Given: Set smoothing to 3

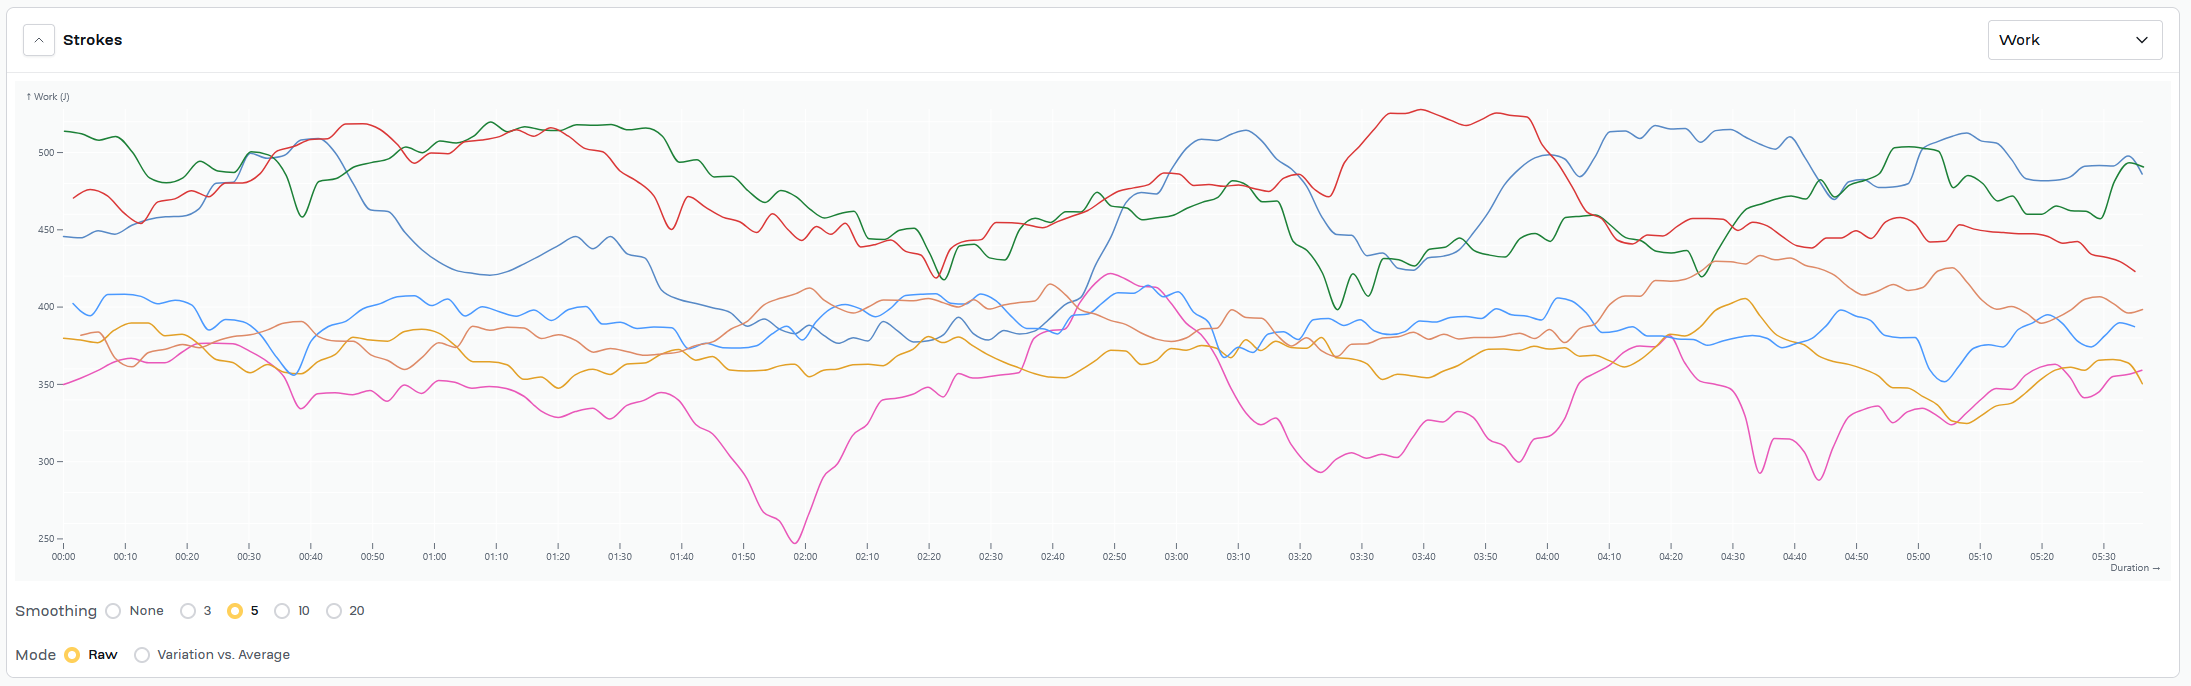Looking at the screenshot, I should [x=188, y=611].
